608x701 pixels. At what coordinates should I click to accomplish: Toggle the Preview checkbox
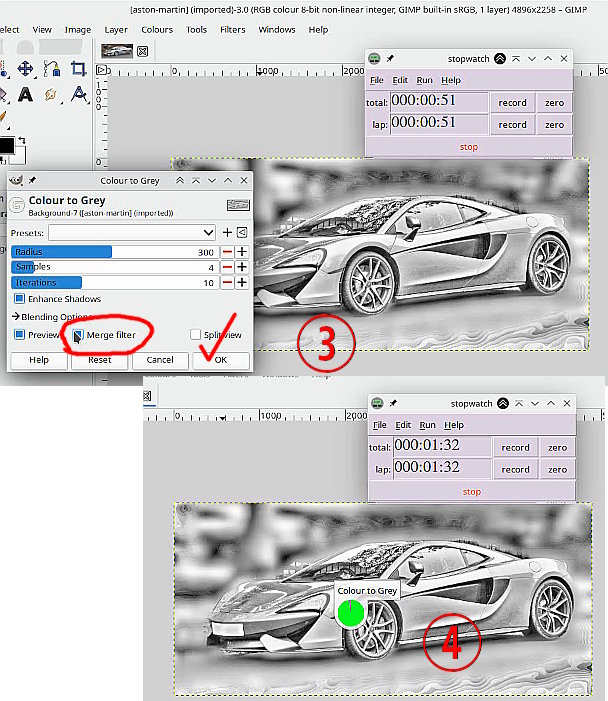[x=19, y=334]
